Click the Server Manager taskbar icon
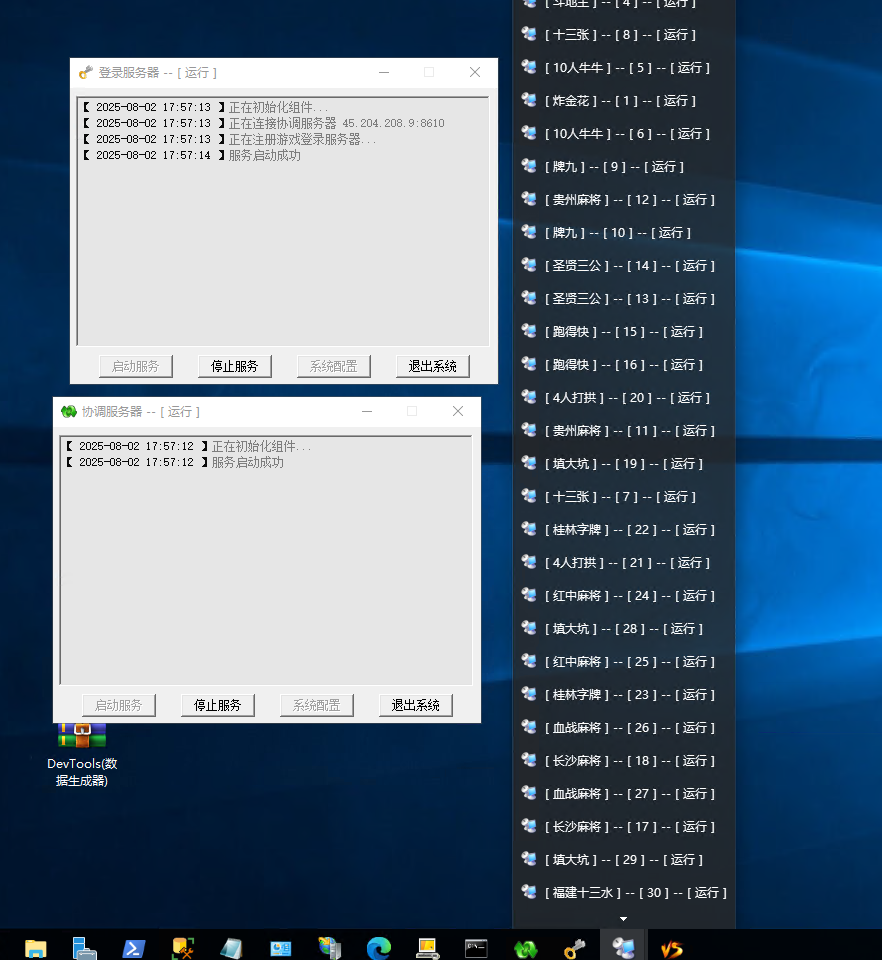The height and width of the screenshot is (960, 882). coord(85,948)
